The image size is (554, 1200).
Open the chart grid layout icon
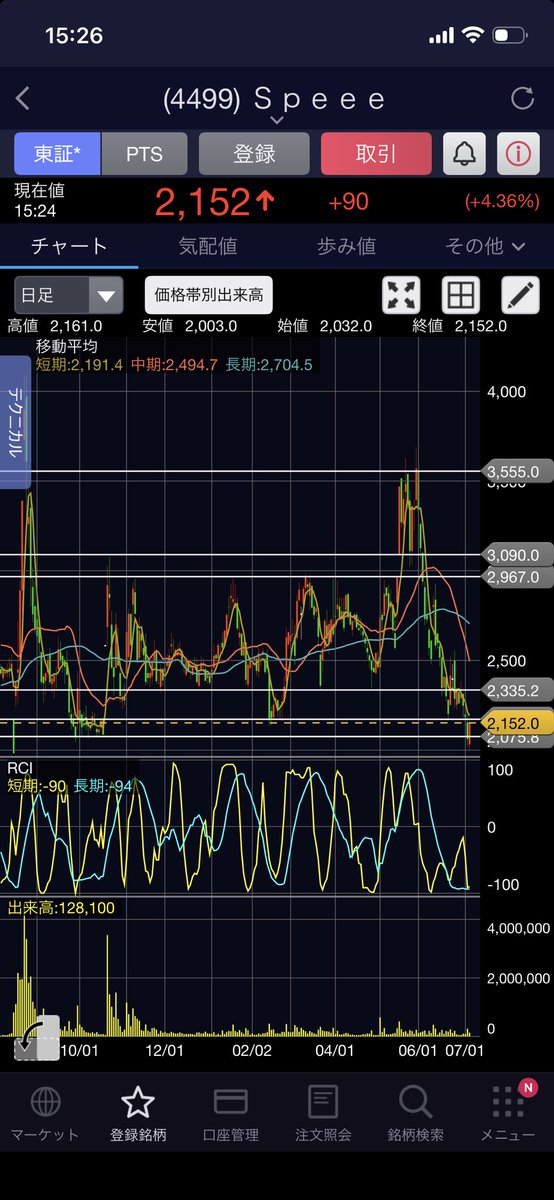pyautogui.click(x=461, y=295)
